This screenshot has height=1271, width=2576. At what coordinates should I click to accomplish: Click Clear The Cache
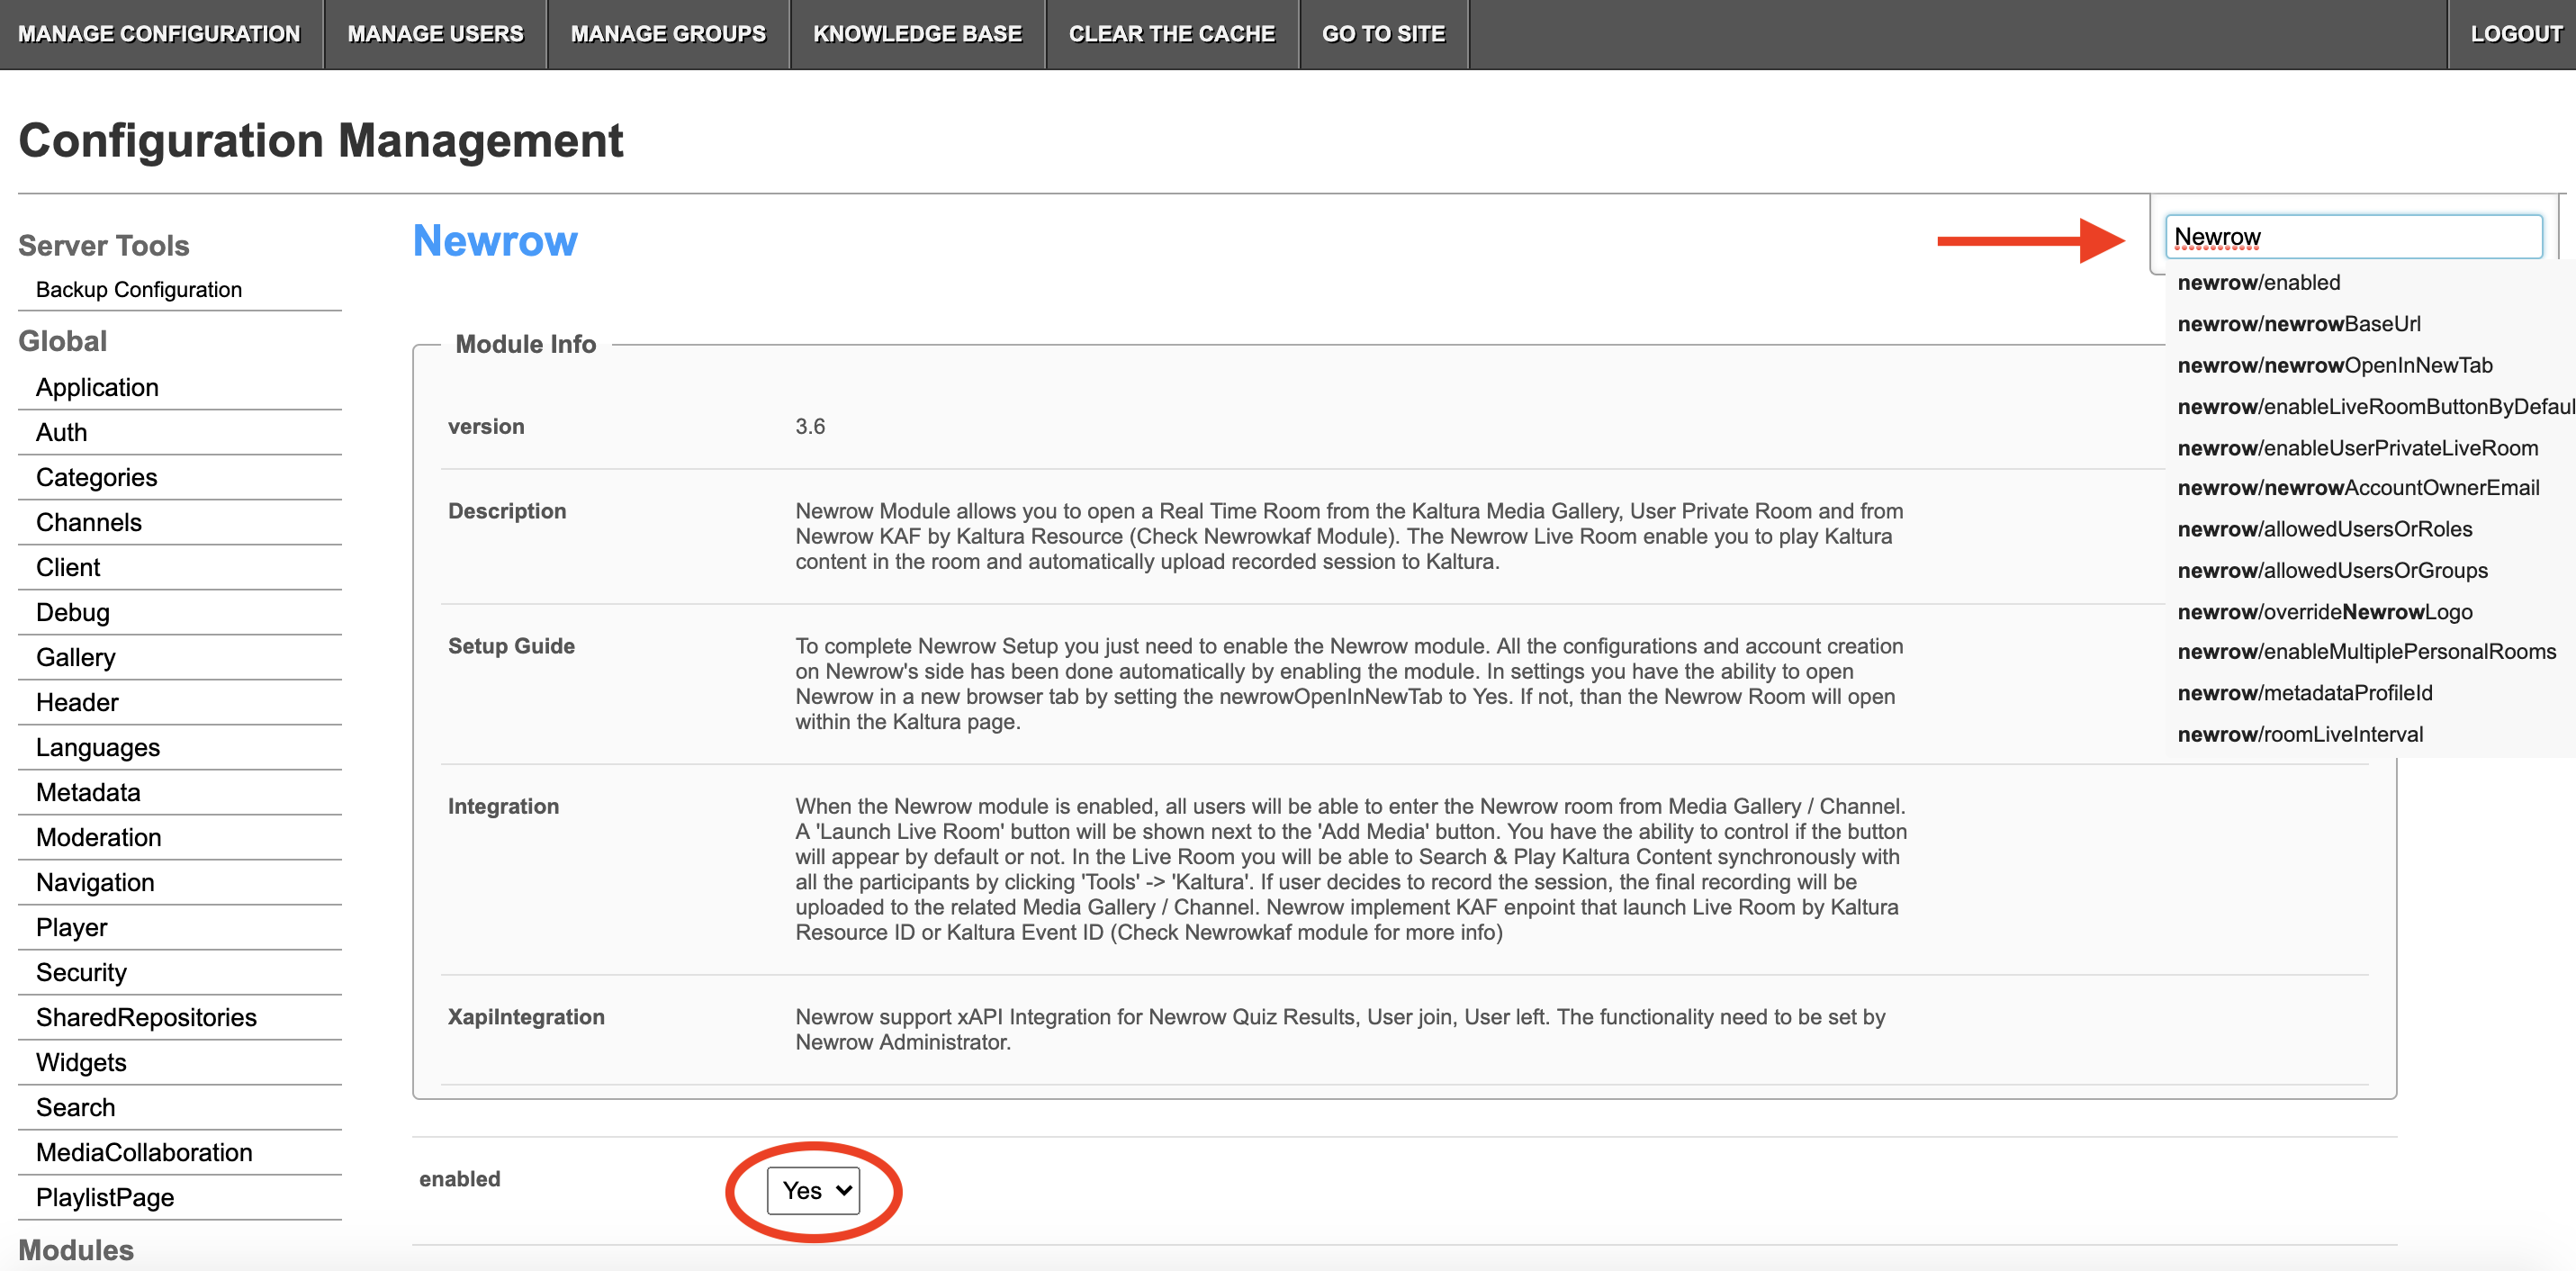click(x=1171, y=34)
